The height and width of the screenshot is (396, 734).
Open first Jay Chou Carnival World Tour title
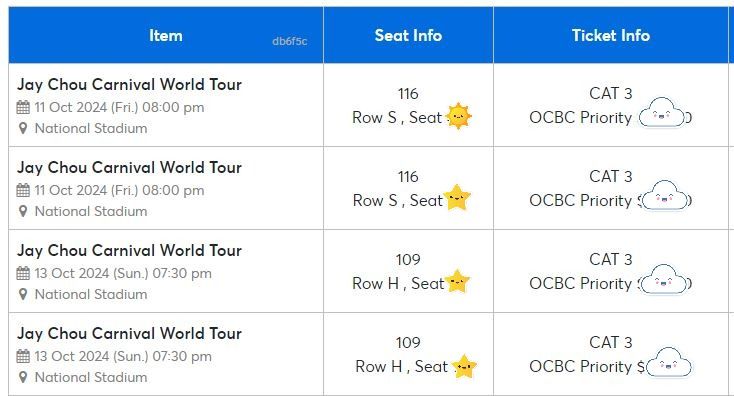click(129, 85)
